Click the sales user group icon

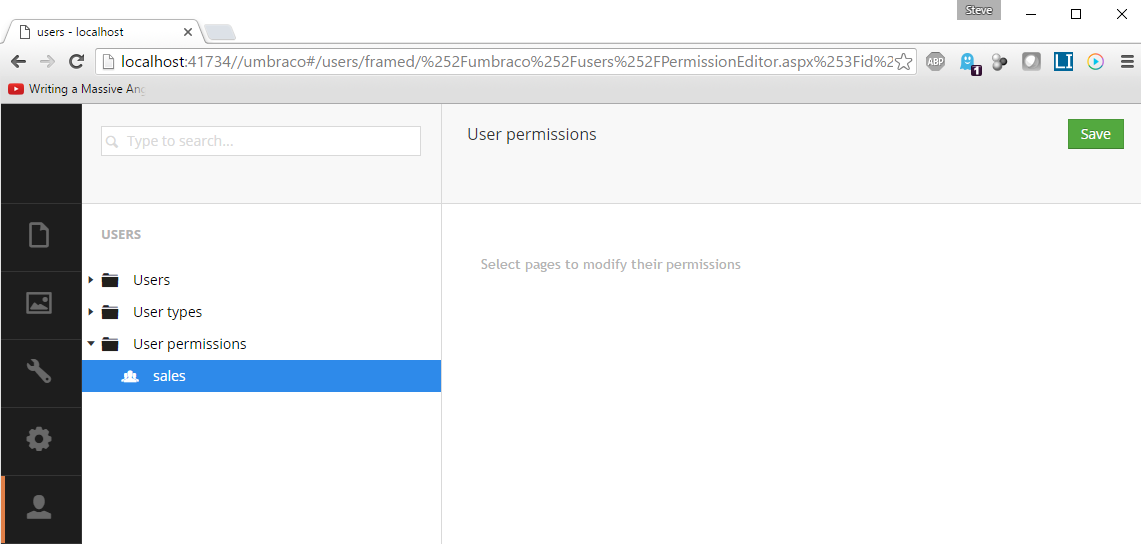pyautogui.click(x=130, y=376)
